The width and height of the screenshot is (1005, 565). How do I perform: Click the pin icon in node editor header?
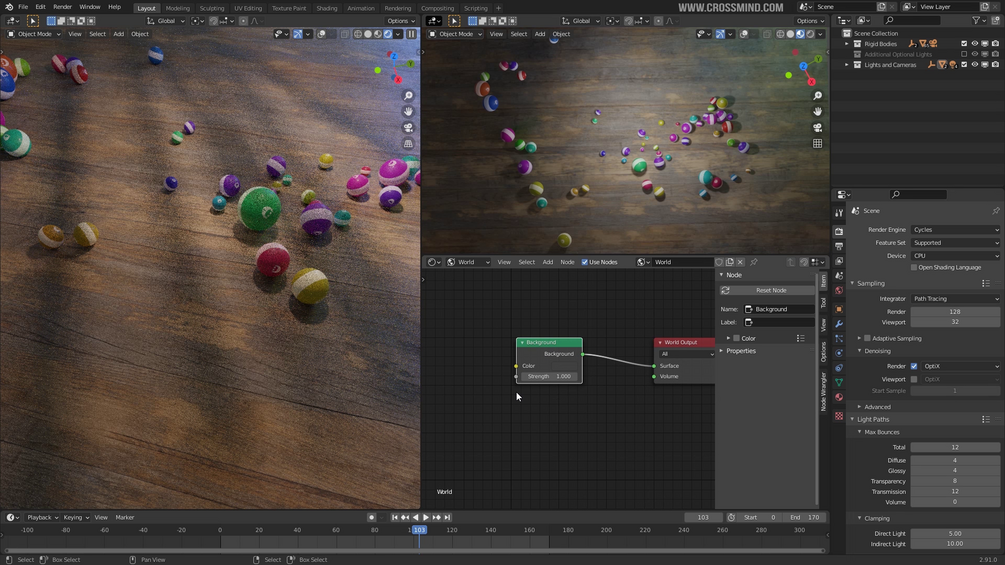tap(754, 262)
